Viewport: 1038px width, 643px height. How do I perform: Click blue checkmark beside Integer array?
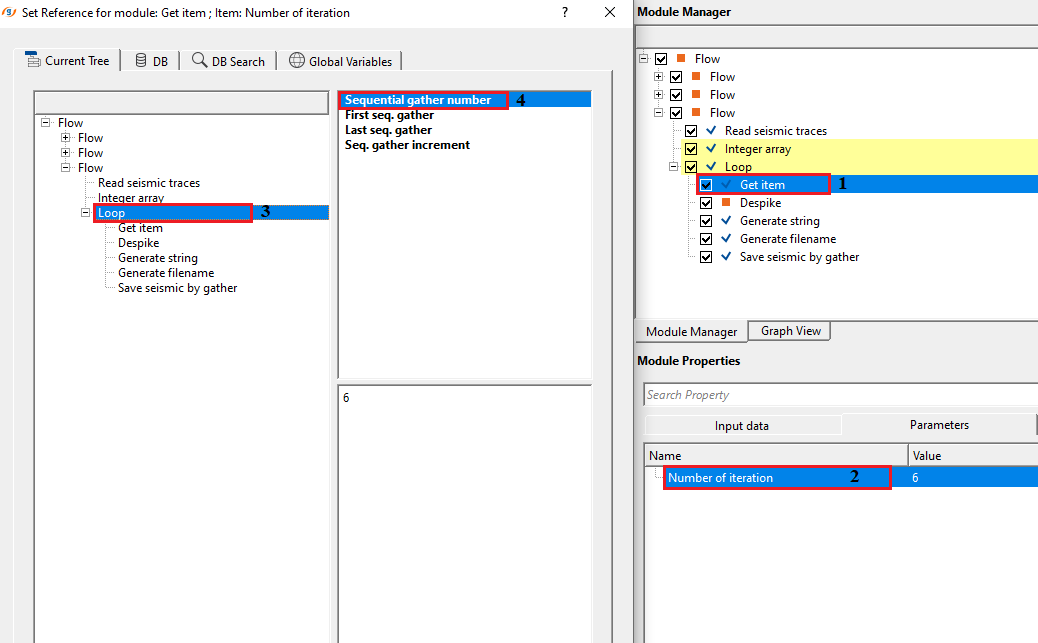point(711,148)
